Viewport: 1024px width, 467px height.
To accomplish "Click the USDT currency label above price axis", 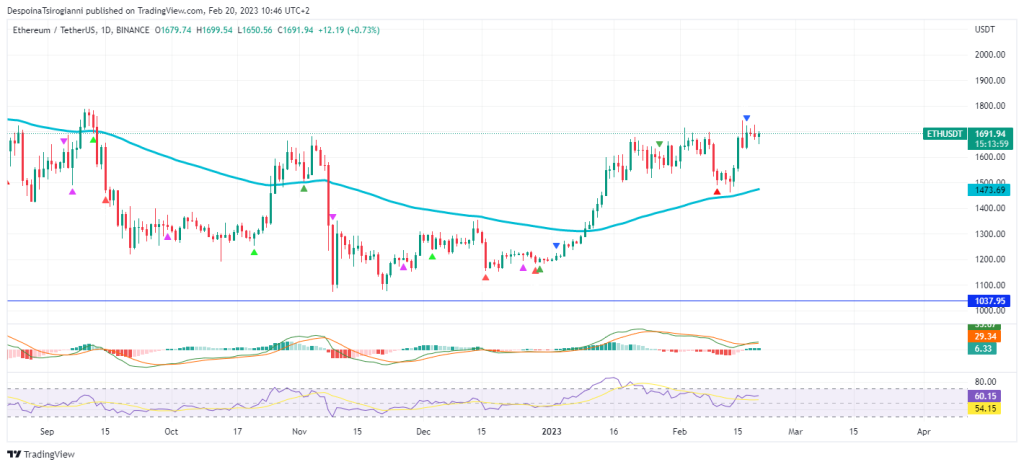I will point(984,30).
